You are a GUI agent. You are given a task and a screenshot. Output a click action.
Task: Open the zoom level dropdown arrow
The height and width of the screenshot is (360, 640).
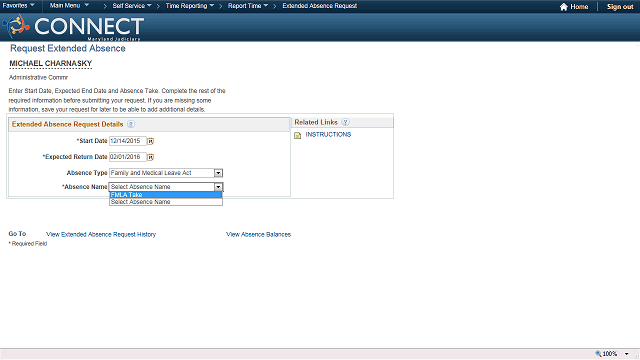click(627, 354)
